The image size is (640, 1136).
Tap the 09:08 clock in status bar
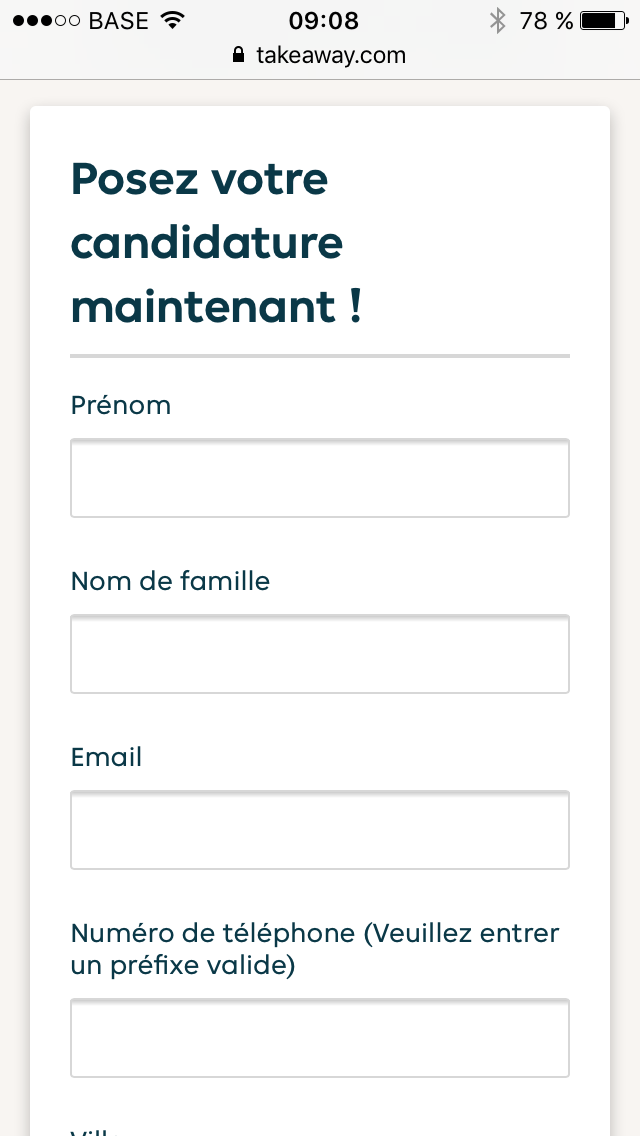[323, 20]
